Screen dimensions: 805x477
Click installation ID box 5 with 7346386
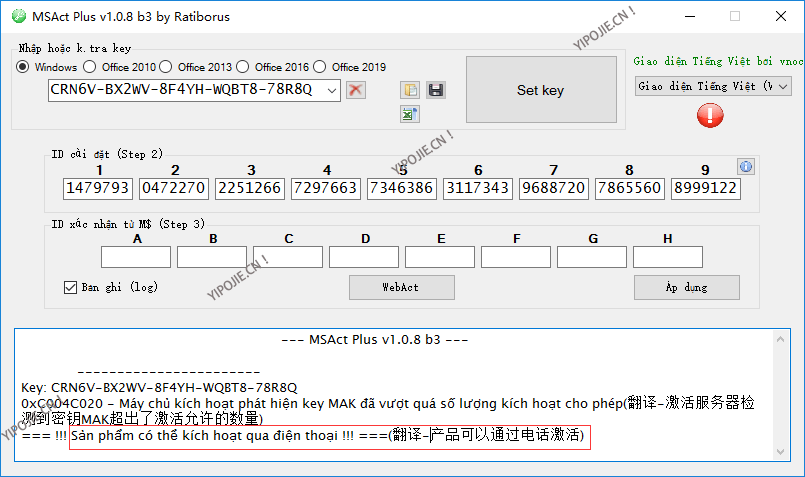[401, 188]
